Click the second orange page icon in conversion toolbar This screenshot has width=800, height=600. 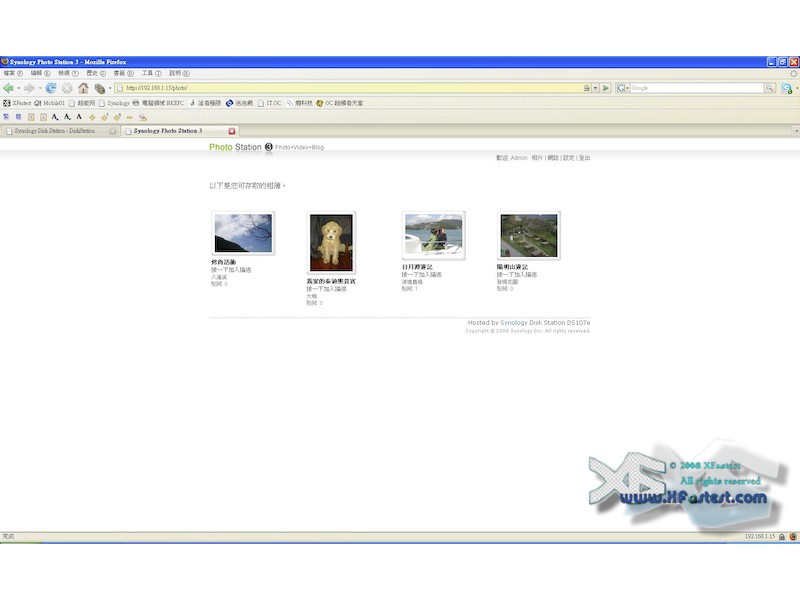click(x=43, y=117)
